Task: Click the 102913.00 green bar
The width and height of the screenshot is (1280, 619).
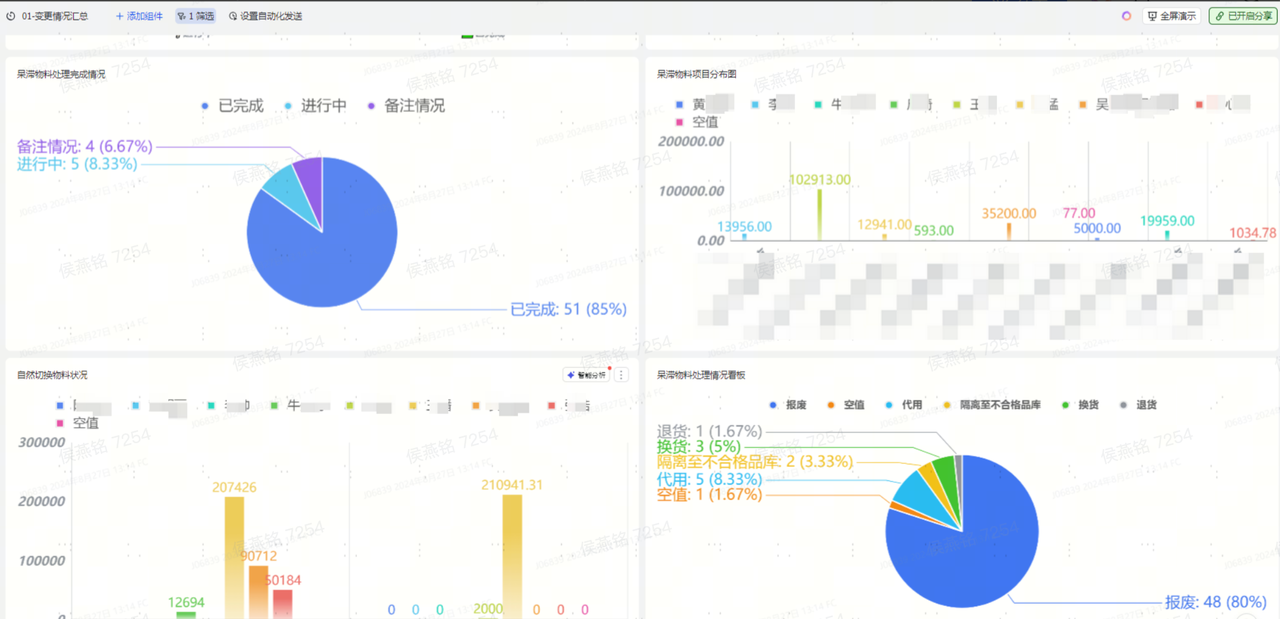Action: click(820, 215)
